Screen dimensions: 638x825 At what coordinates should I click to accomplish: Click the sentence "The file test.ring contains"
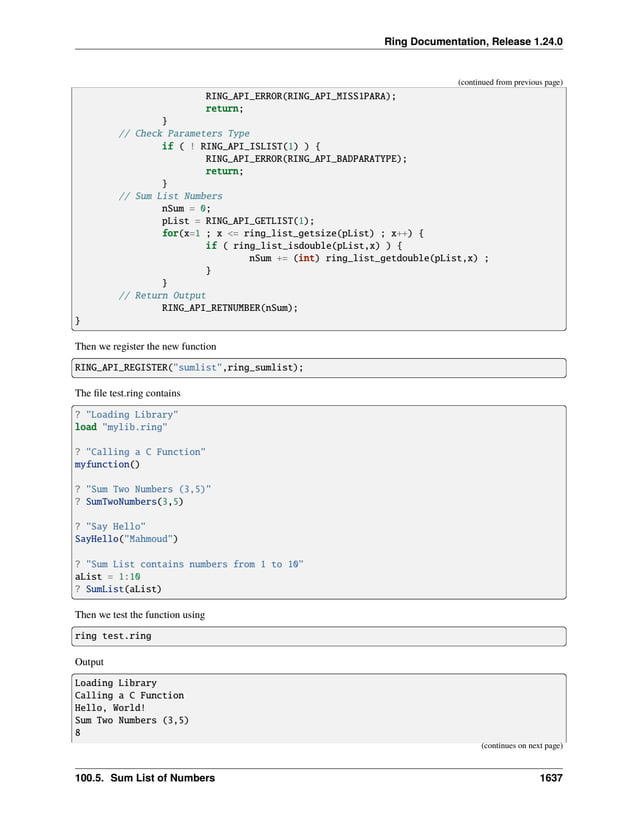pos(127,393)
